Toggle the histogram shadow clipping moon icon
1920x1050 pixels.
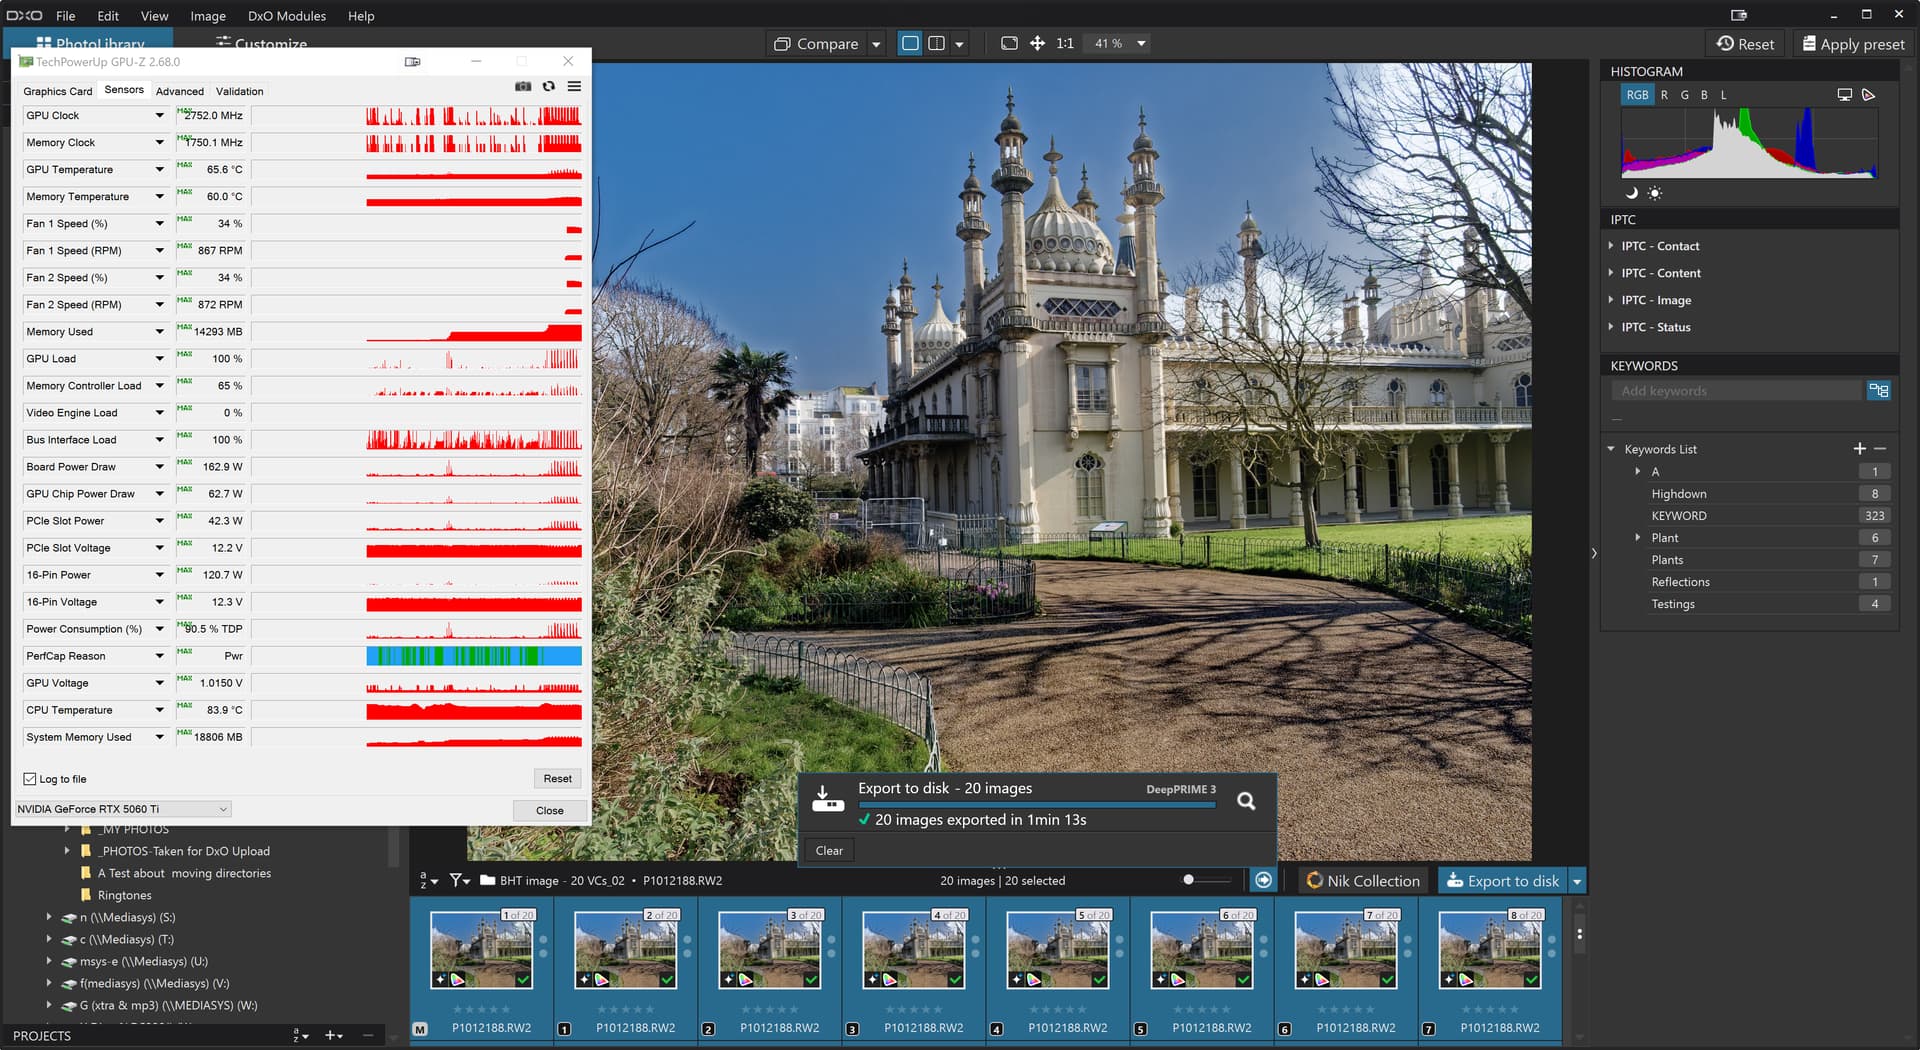(1631, 193)
